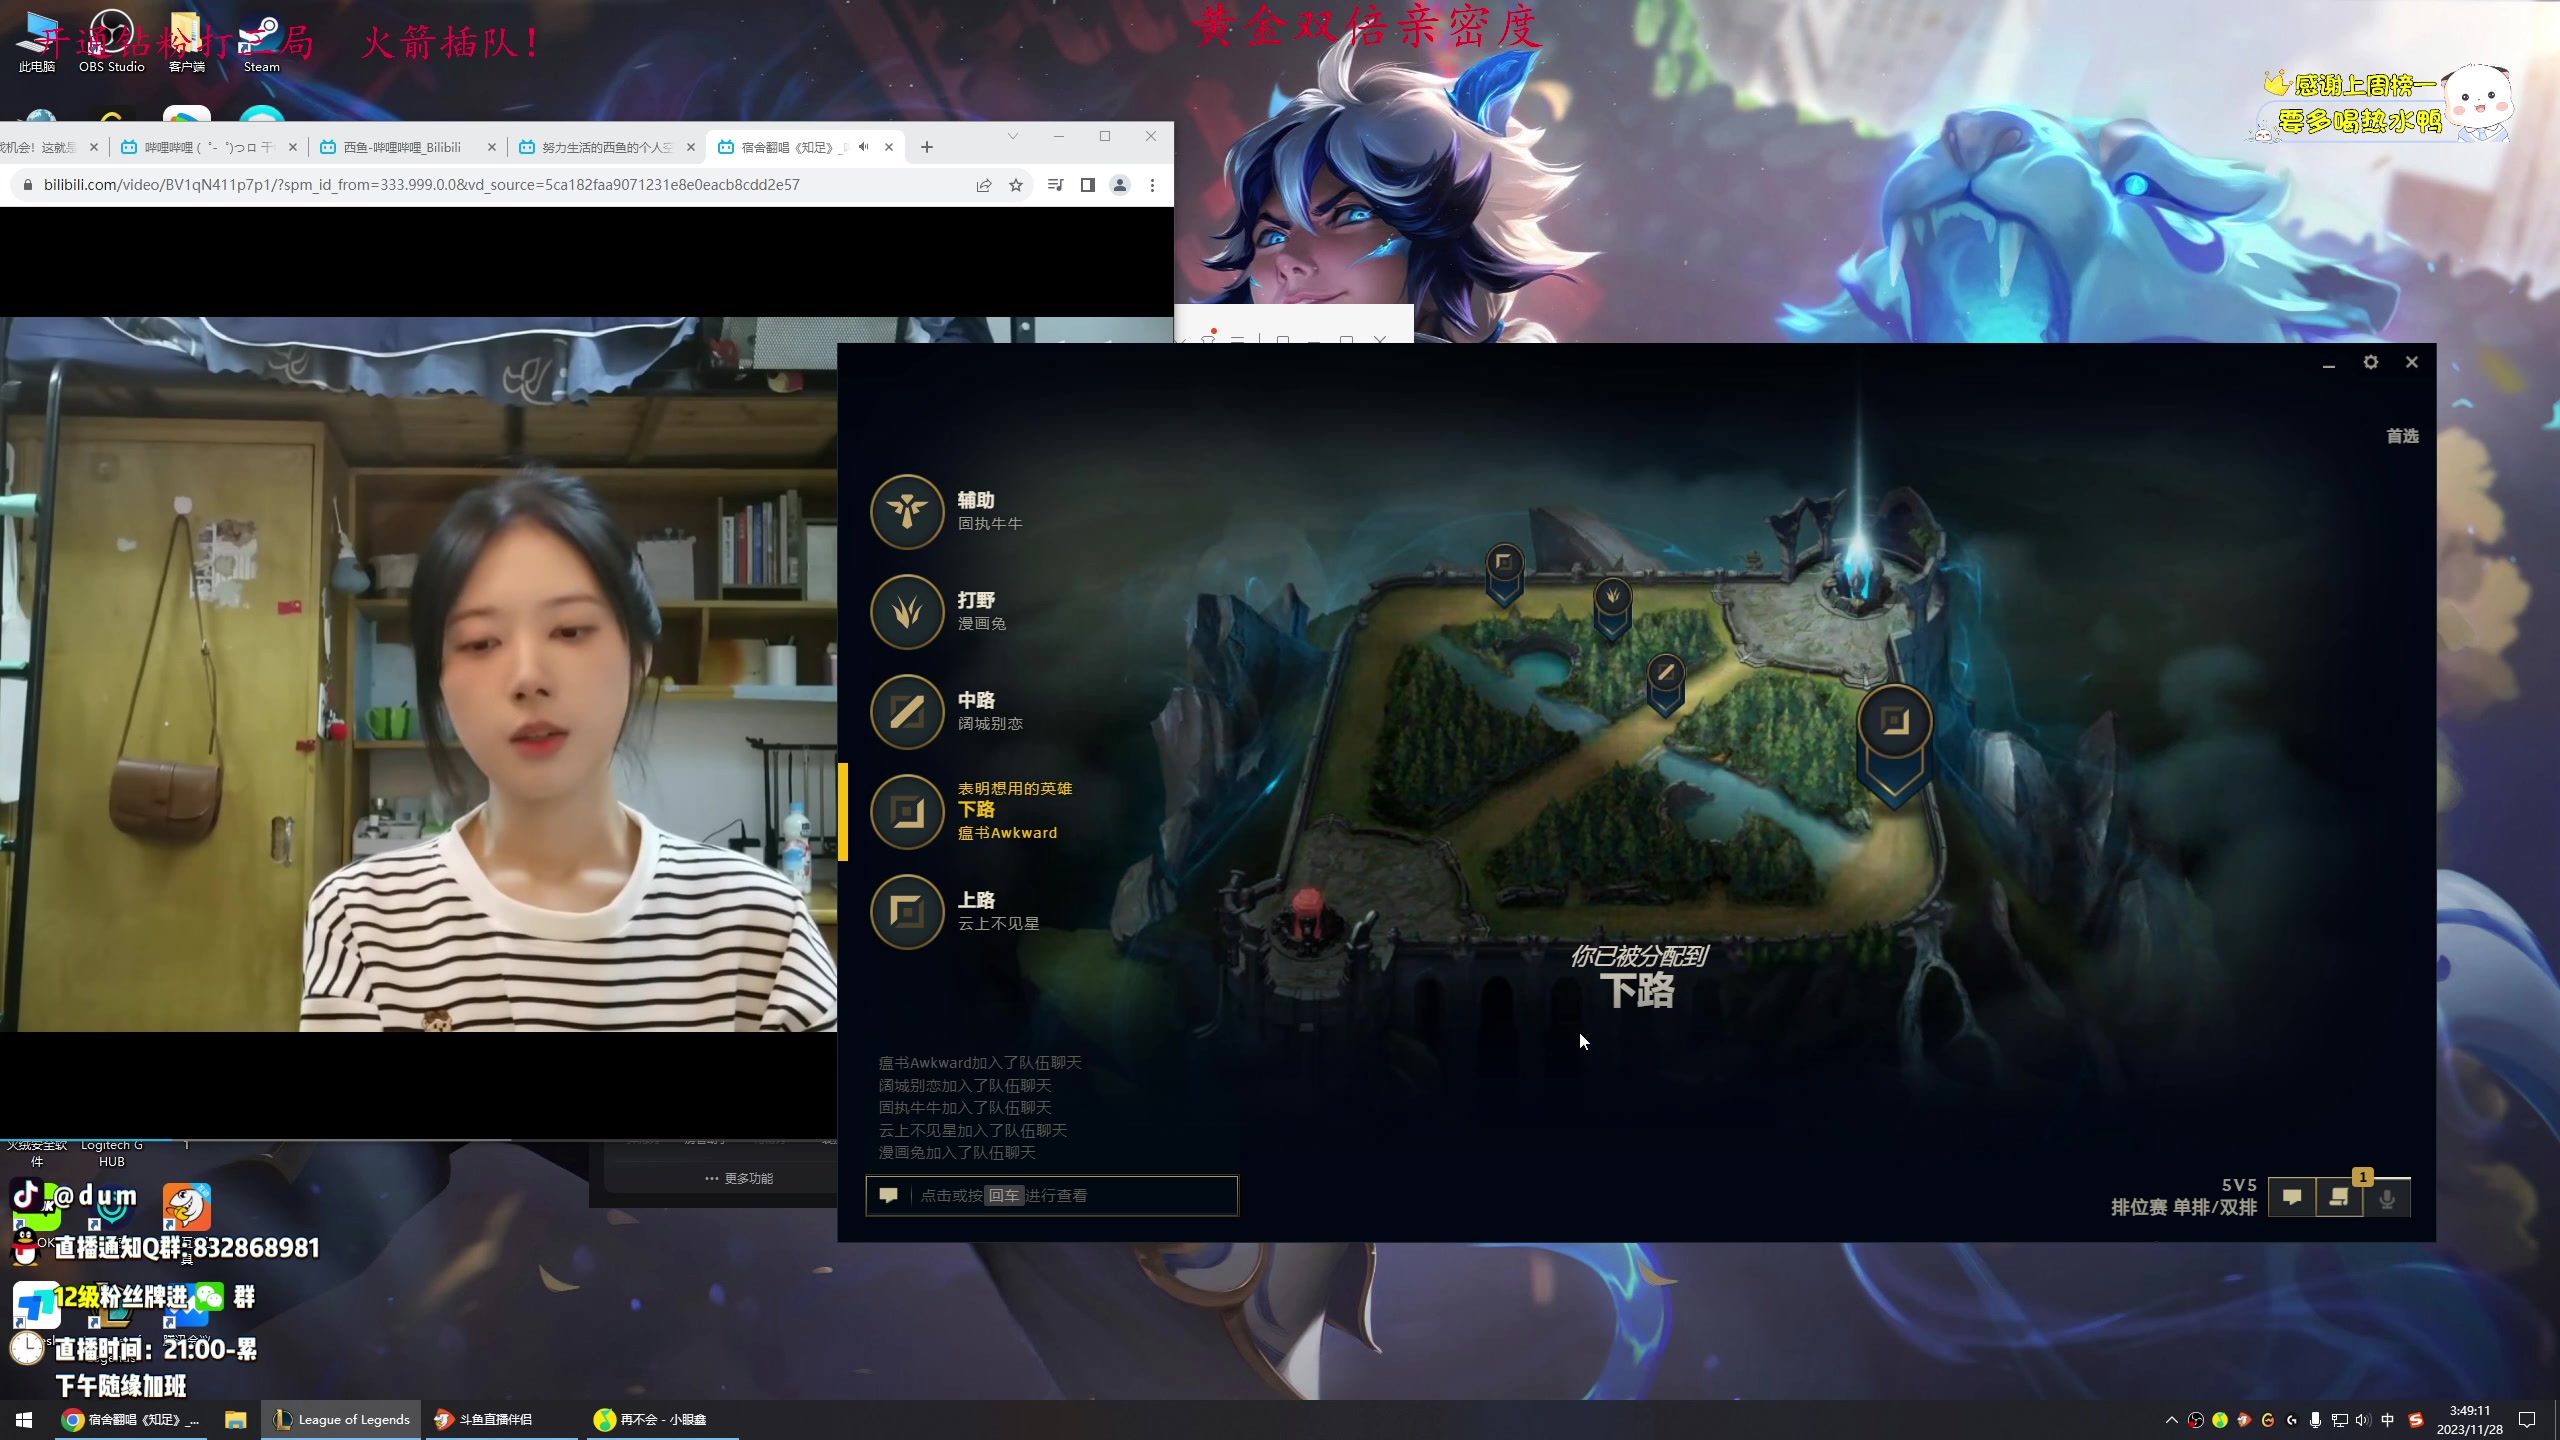Bookmark this page with the star icon
This screenshot has height=1440, width=2560.
[x=1016, y=185]
